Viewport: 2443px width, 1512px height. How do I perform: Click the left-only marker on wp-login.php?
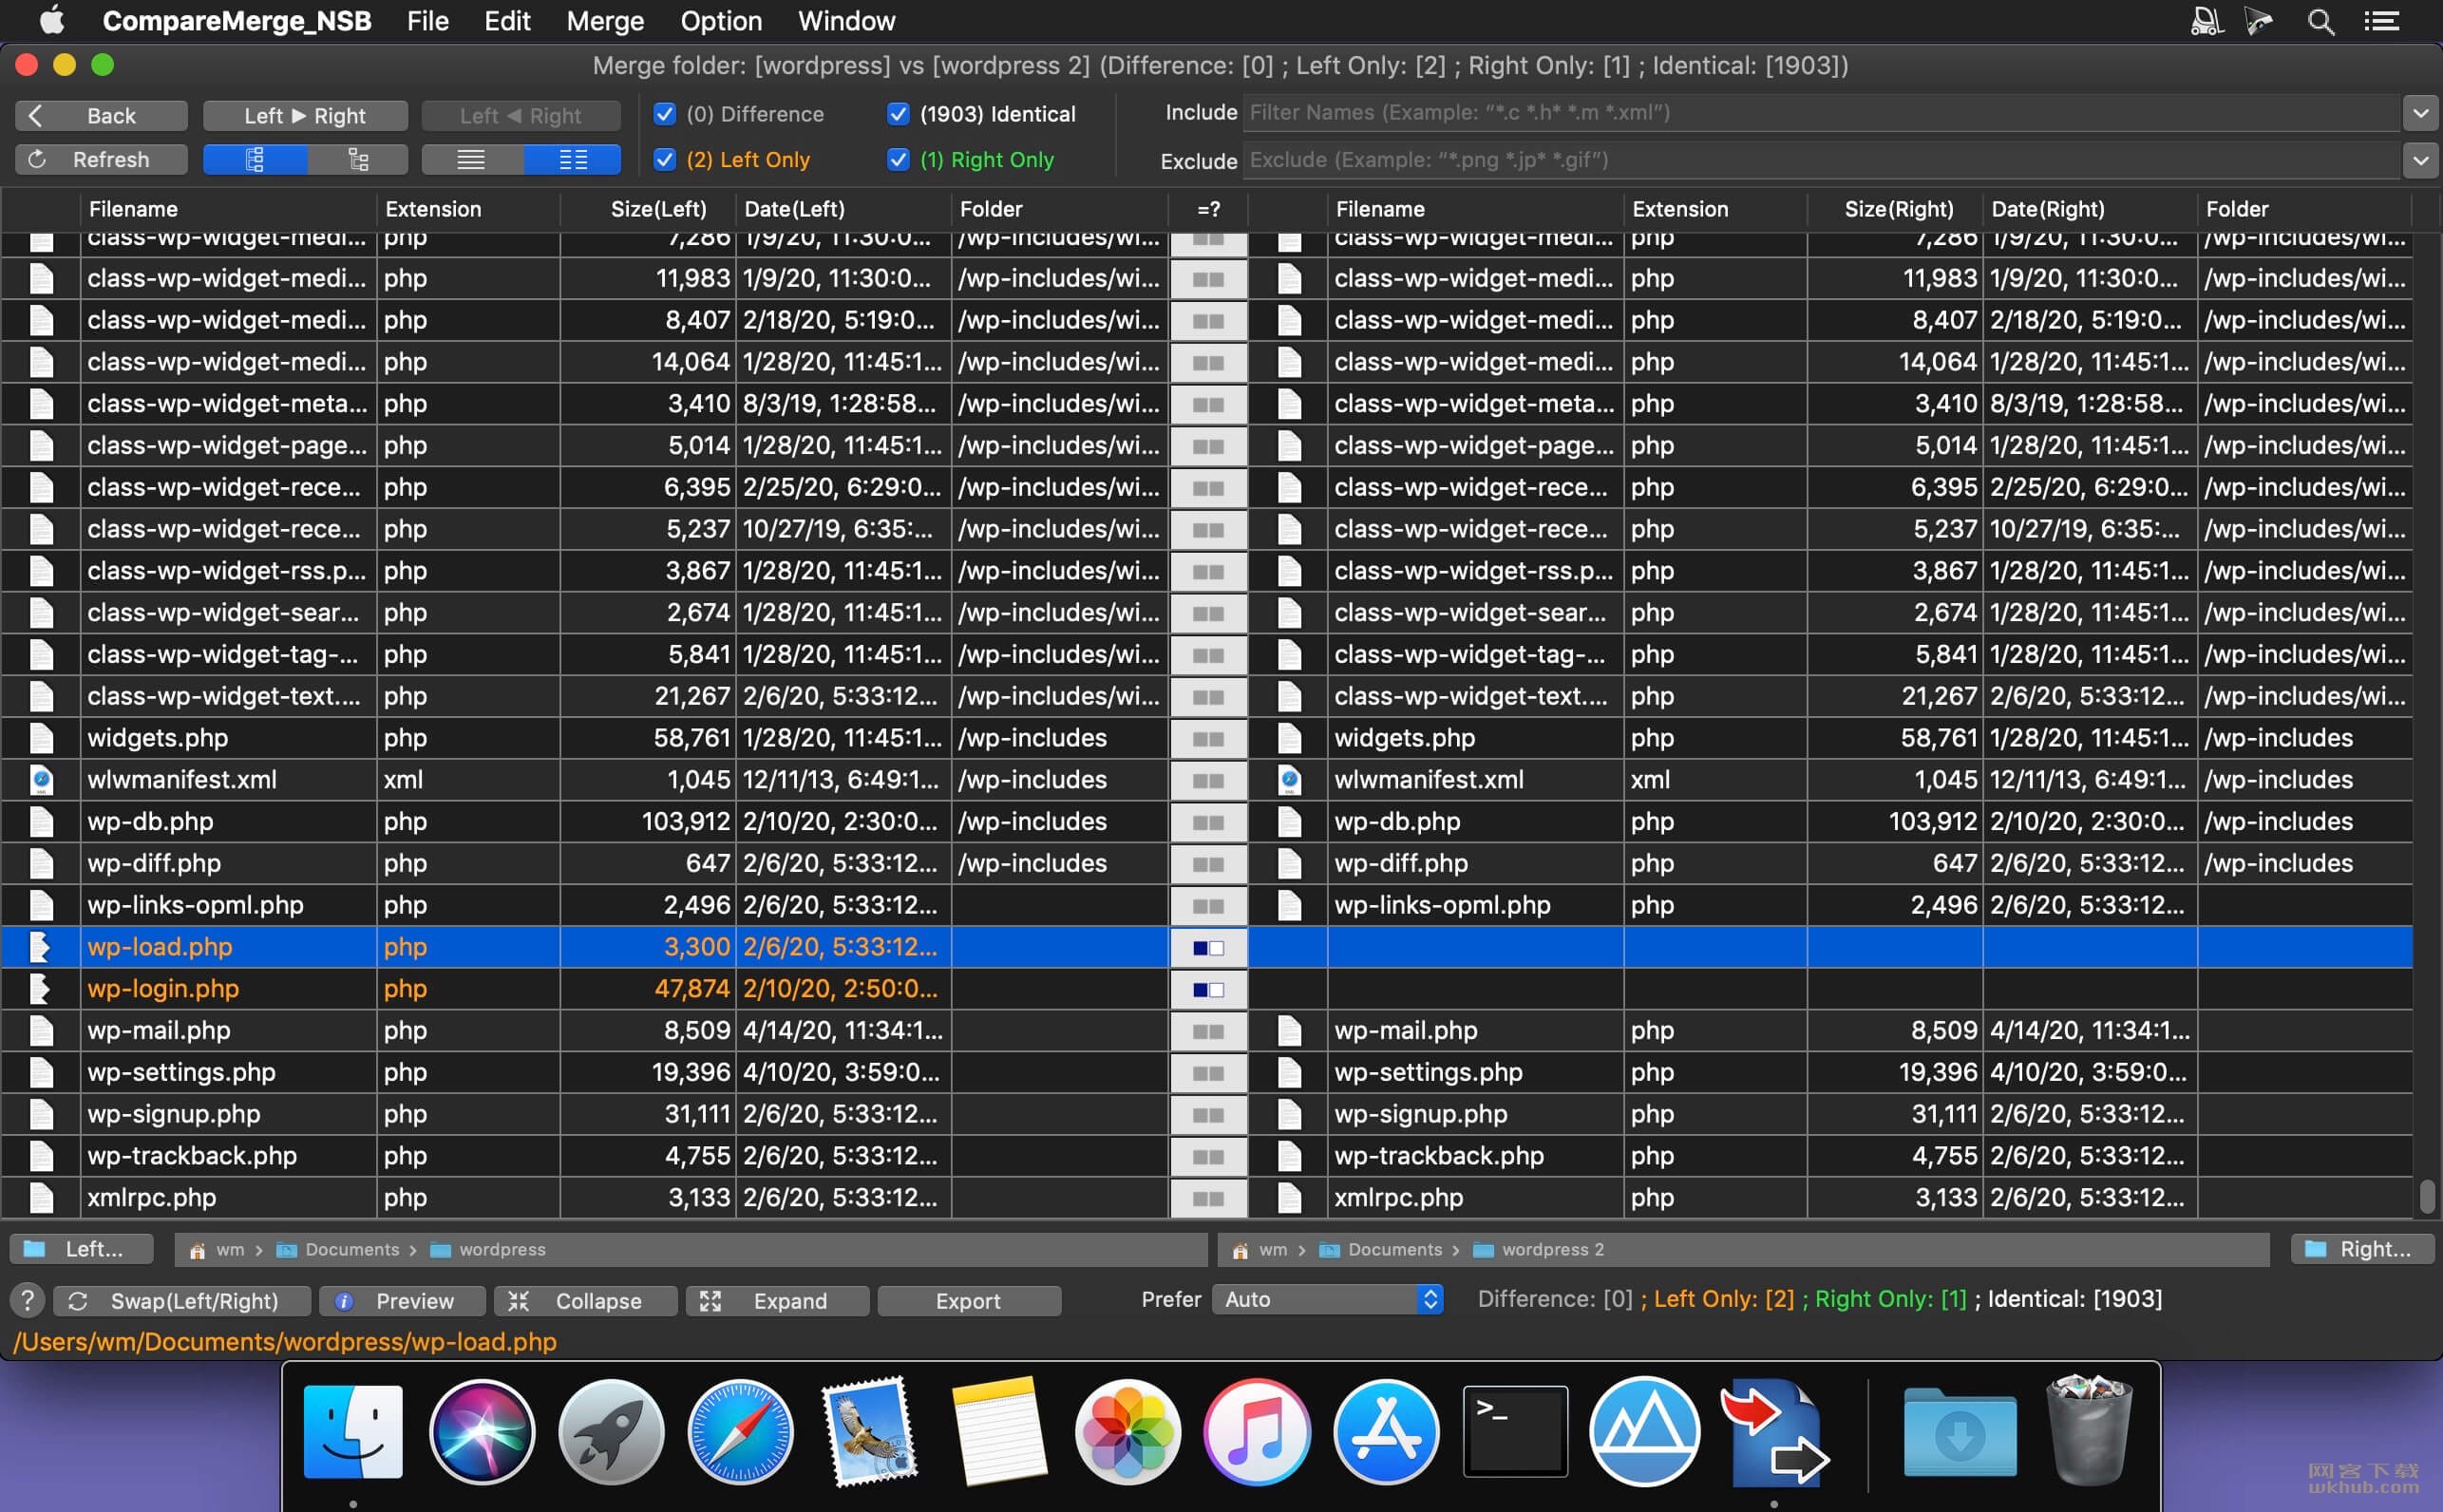[1208, 989]
